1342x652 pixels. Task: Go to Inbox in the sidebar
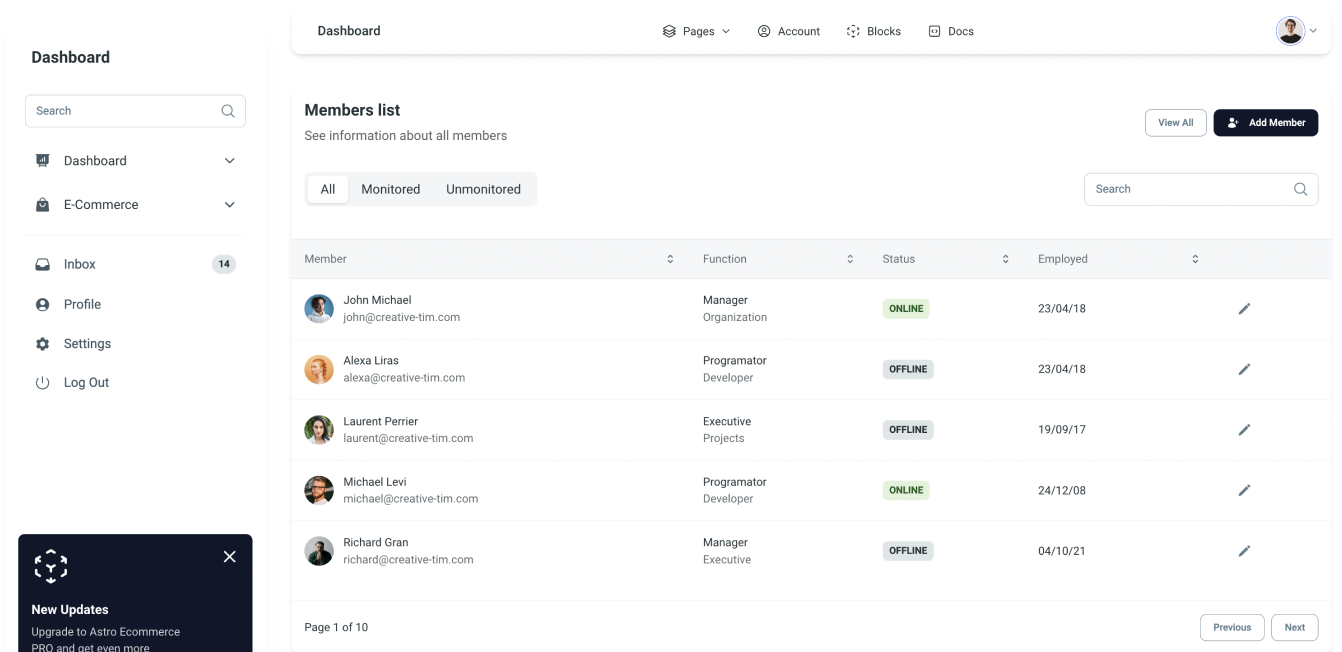pyautogui.click(x=135, y=265)
